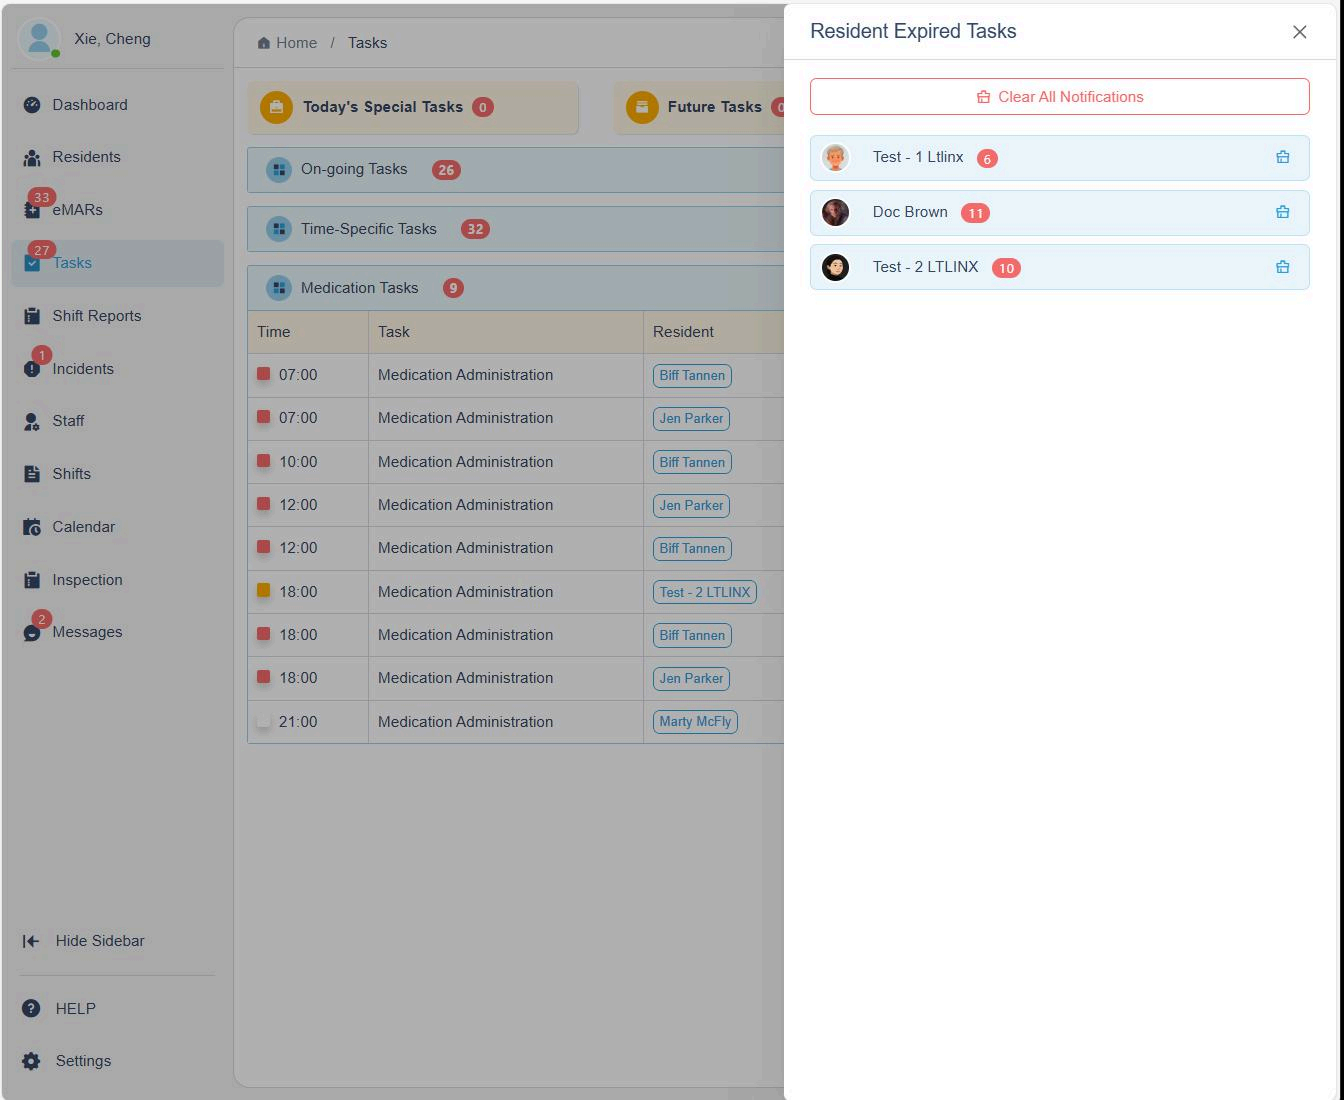This screenshot has height=1100, width=1344.
Task: Select Shift Reports menu item
Action: [x=96, y=316]
